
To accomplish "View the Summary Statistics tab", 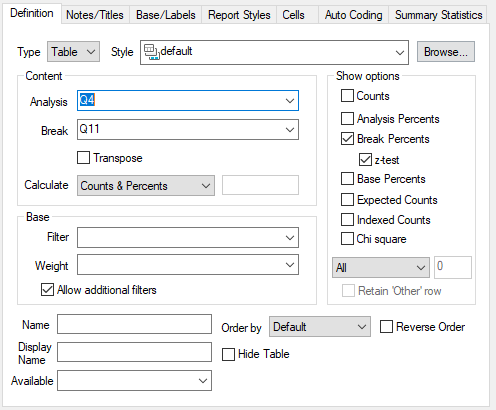I will tap(439, 15).
